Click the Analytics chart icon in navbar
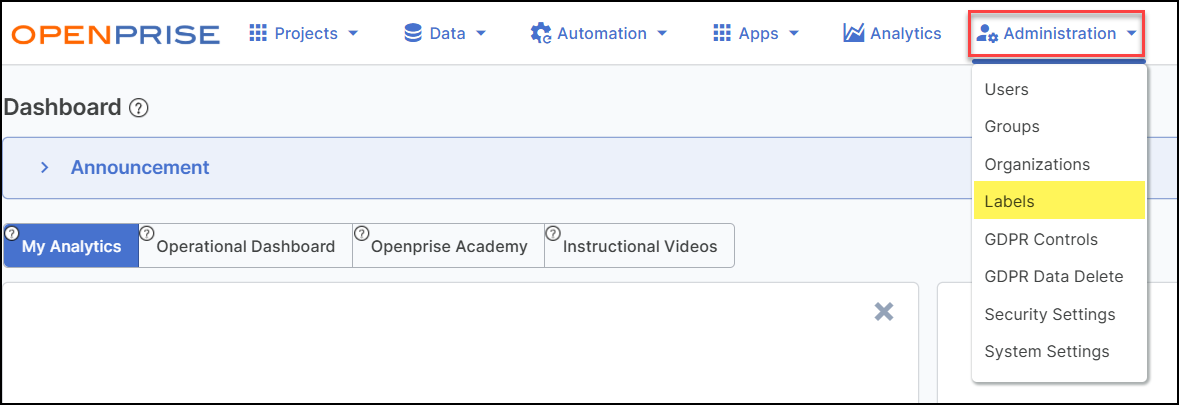 click(x=853, y=33)
